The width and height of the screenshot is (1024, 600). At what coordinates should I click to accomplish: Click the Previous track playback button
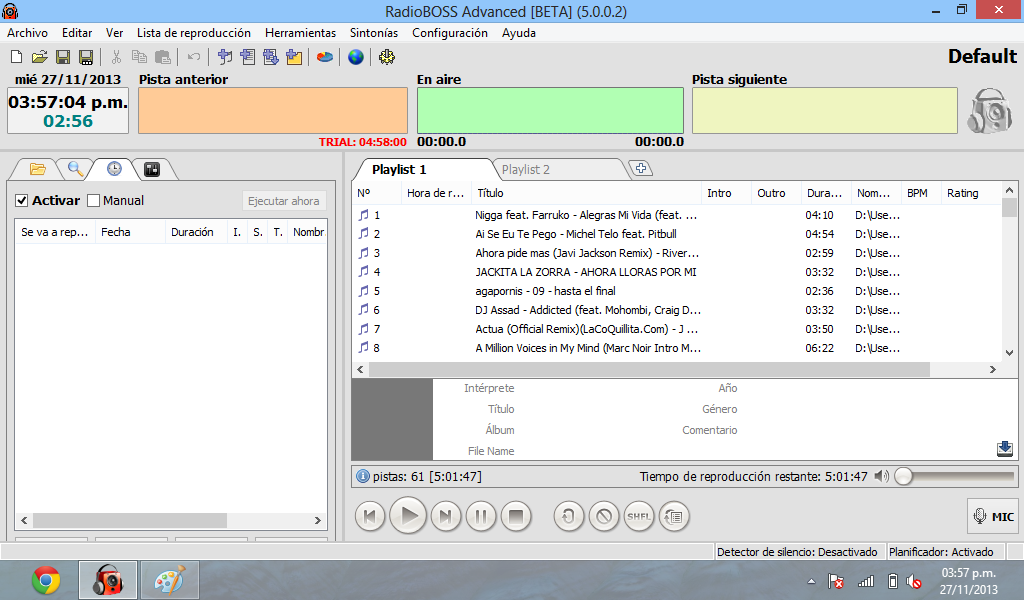pos(370,516)
